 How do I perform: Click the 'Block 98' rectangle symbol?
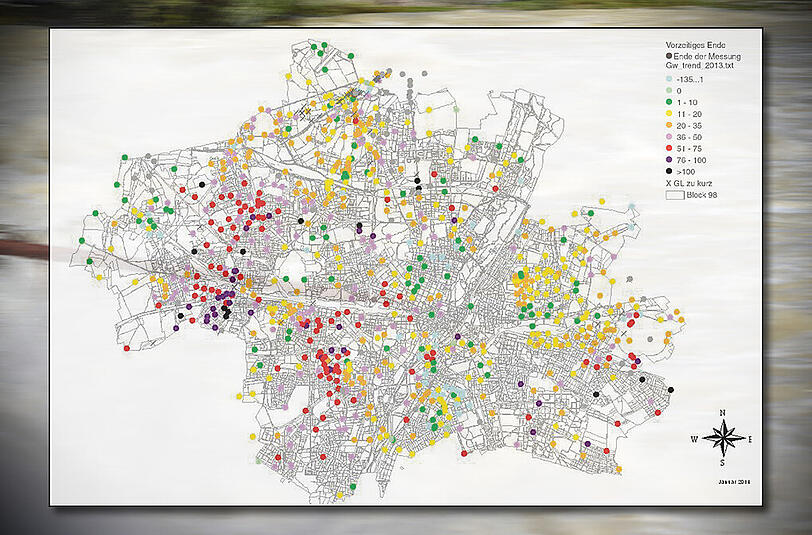pos(674,196)
